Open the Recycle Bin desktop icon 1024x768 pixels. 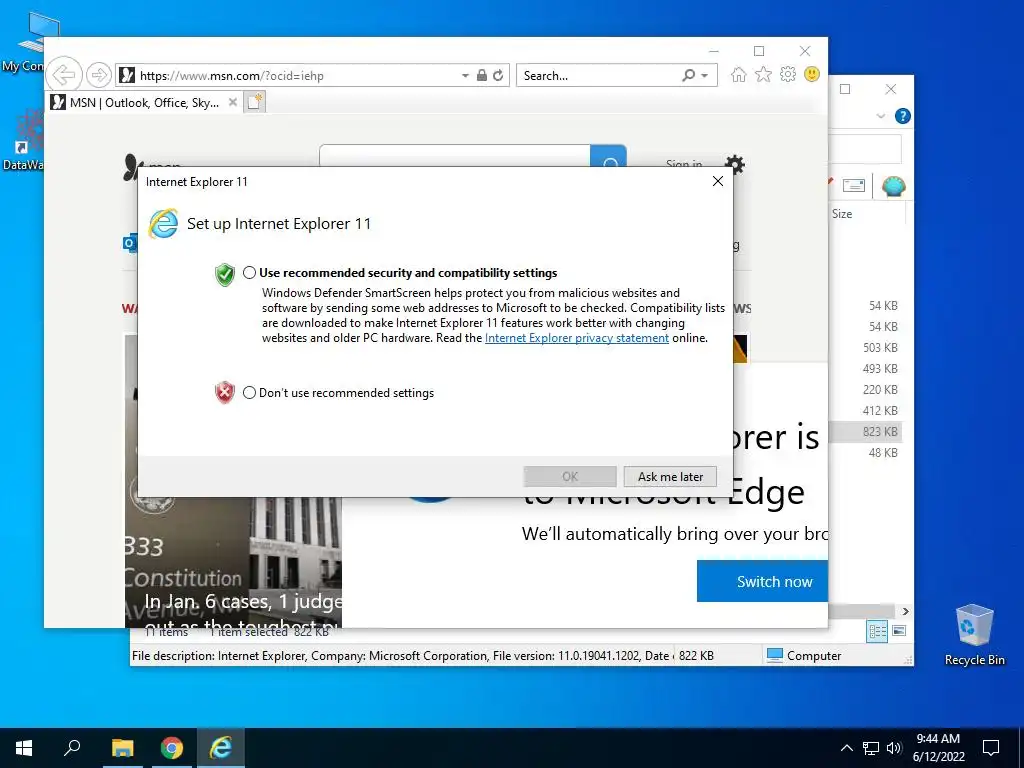974,635
